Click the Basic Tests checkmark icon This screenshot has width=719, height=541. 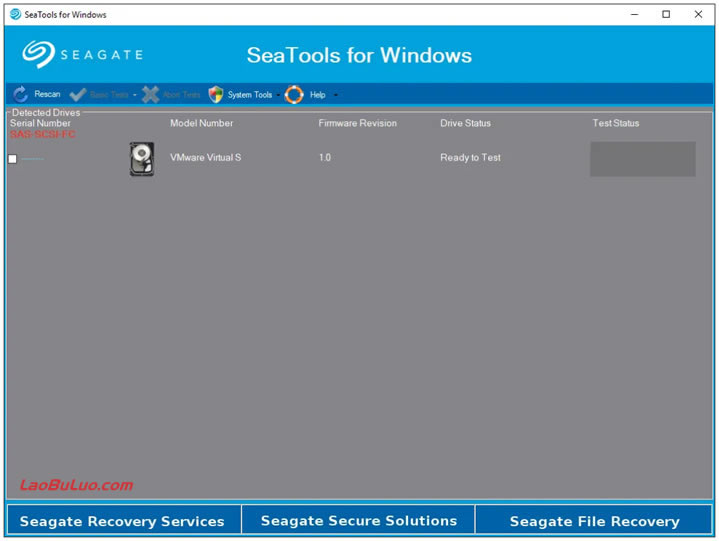pos(77,95)
